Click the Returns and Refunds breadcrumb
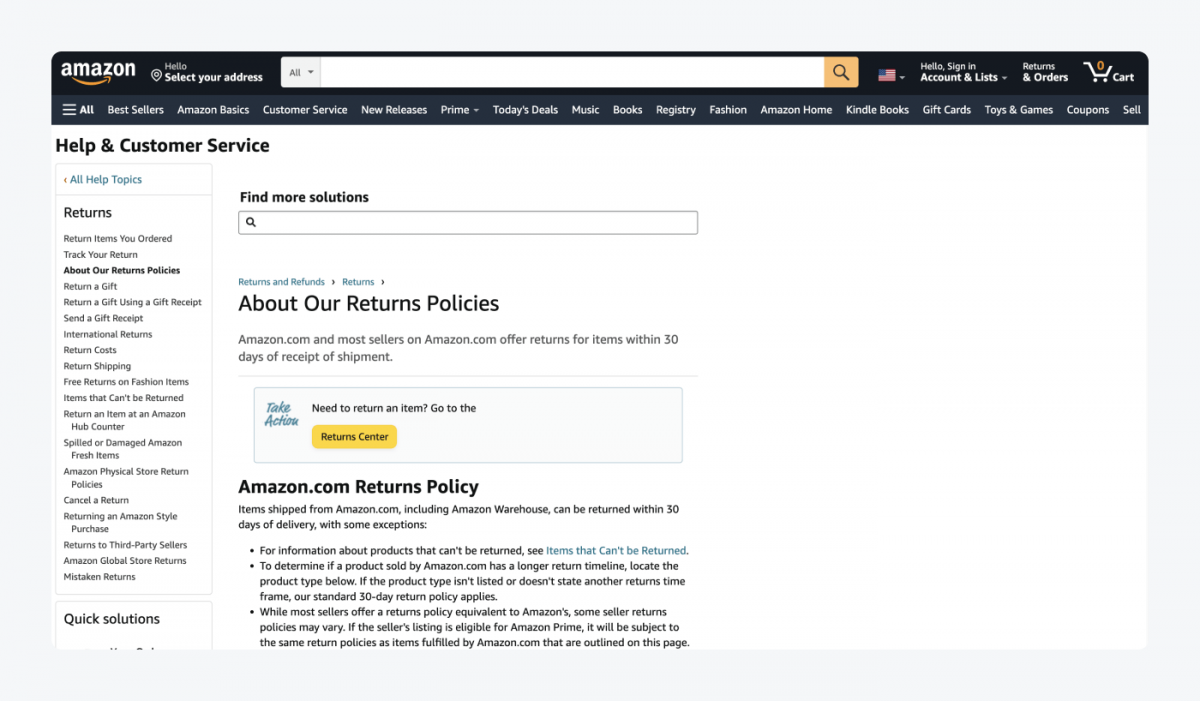The image size is (1200, 701). pyautogui.click(x=281, y=281)
